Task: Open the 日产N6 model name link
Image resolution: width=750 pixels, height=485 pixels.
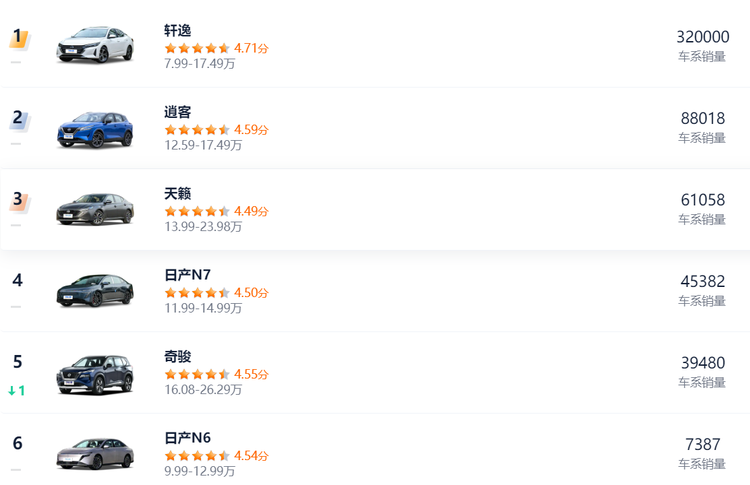Action: coord(187,438)
